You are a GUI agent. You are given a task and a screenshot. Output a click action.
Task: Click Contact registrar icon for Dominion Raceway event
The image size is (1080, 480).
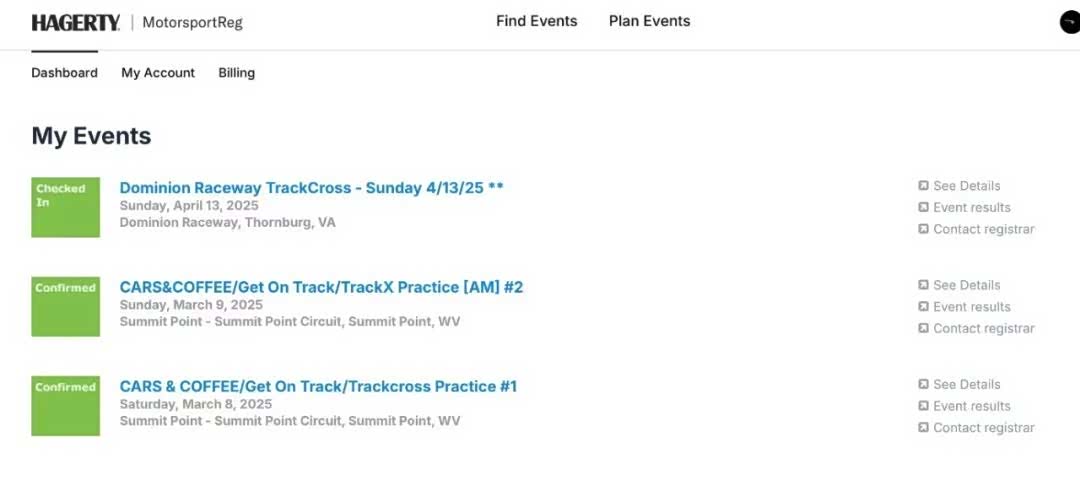tap(924, 230)
